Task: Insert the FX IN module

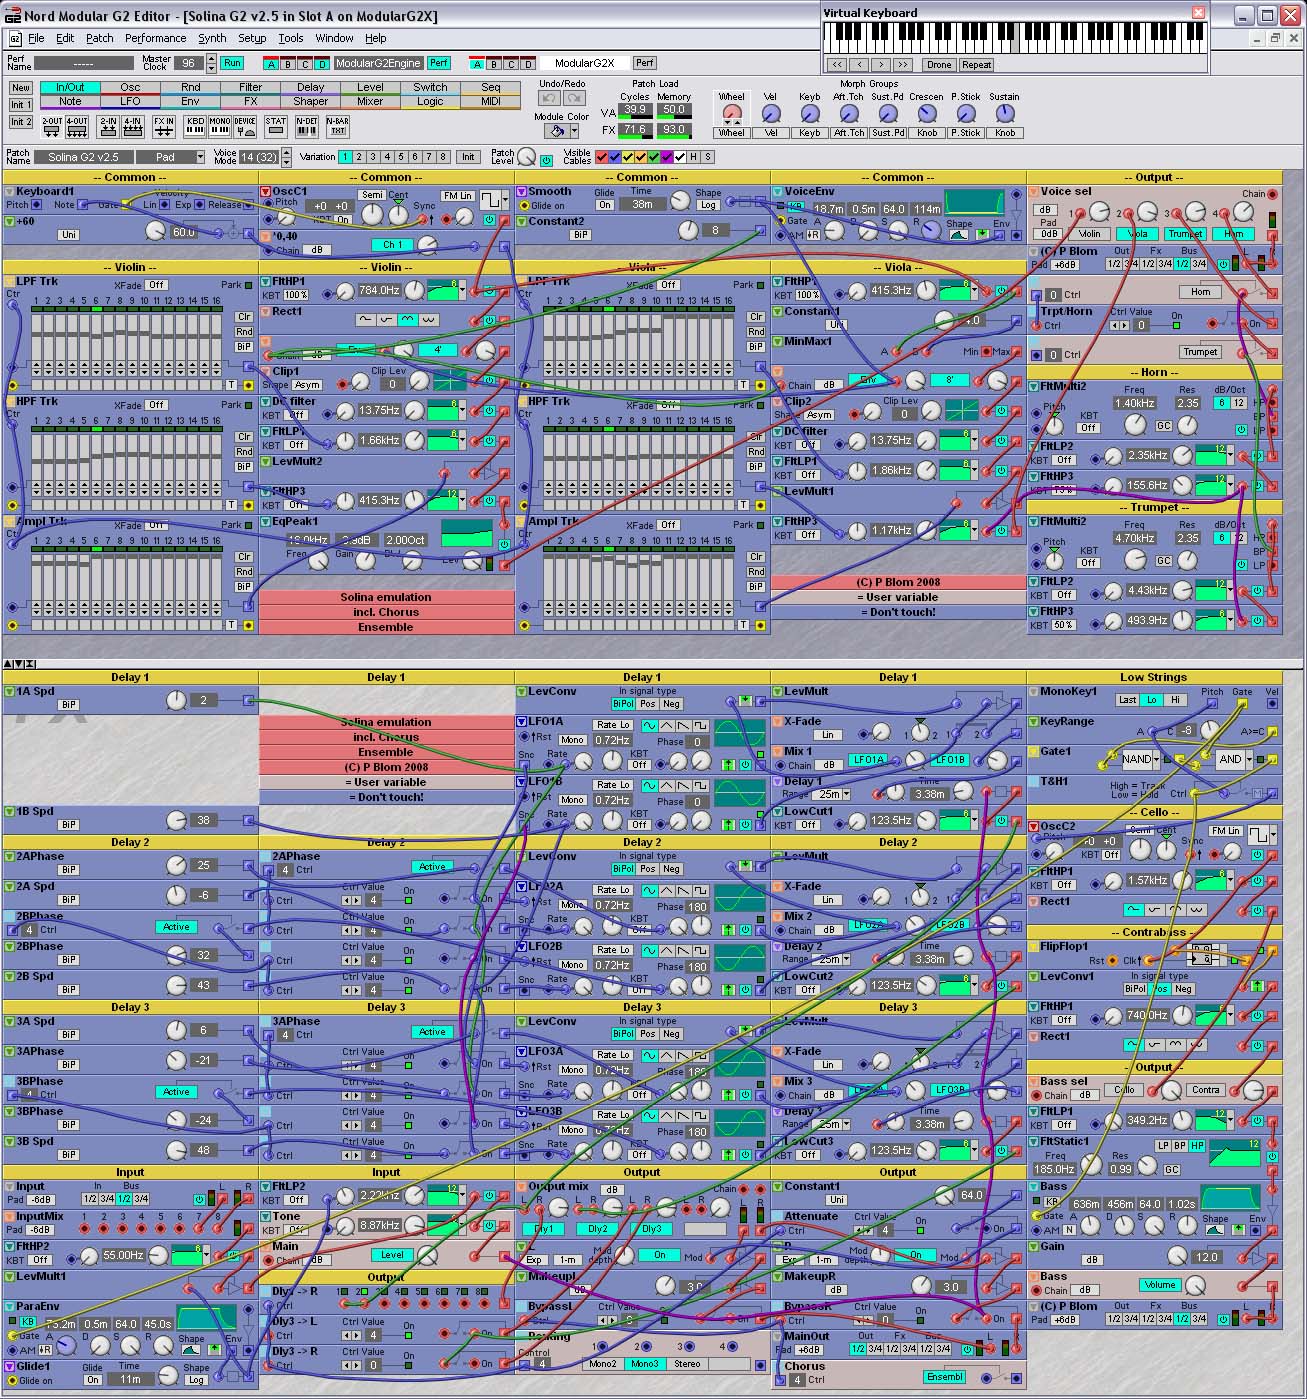Action: [163, 127]
